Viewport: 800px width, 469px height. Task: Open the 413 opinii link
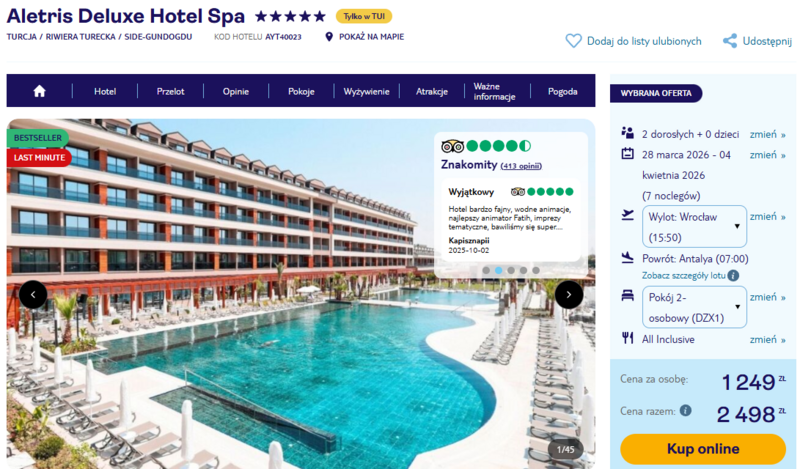point(521,166)
